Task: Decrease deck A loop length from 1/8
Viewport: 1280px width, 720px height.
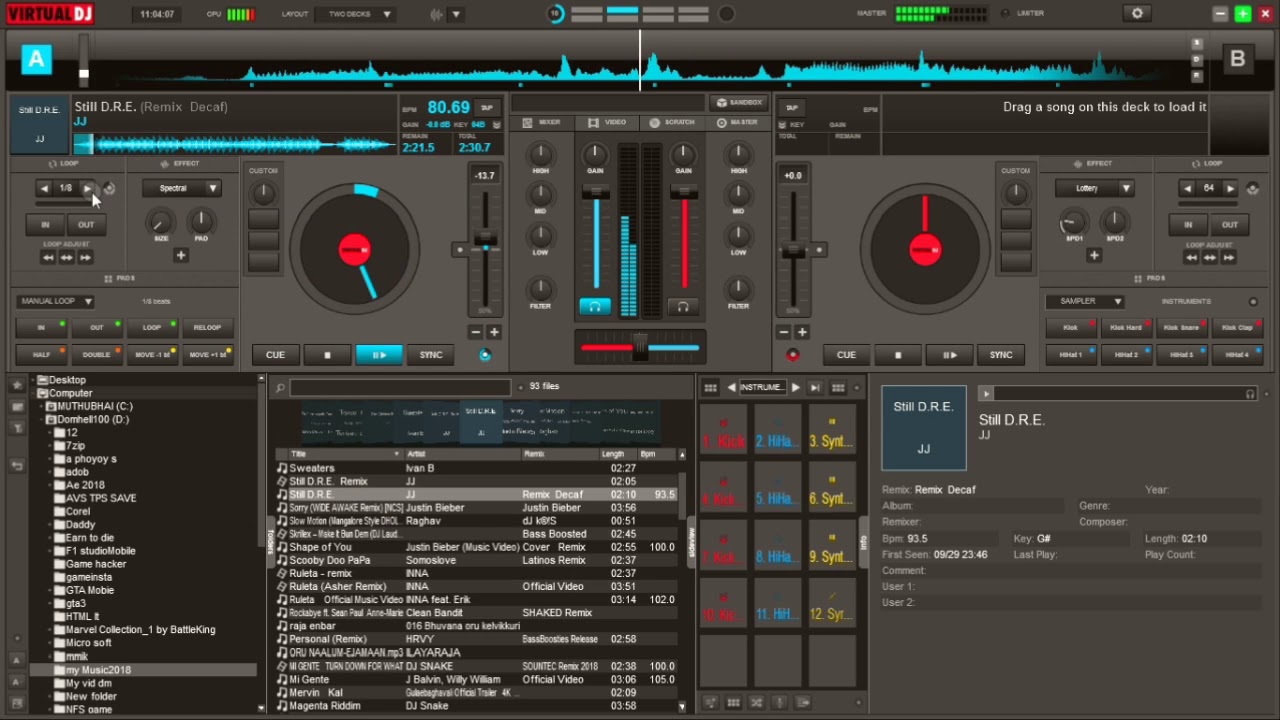Action: (x=44, y=188)
